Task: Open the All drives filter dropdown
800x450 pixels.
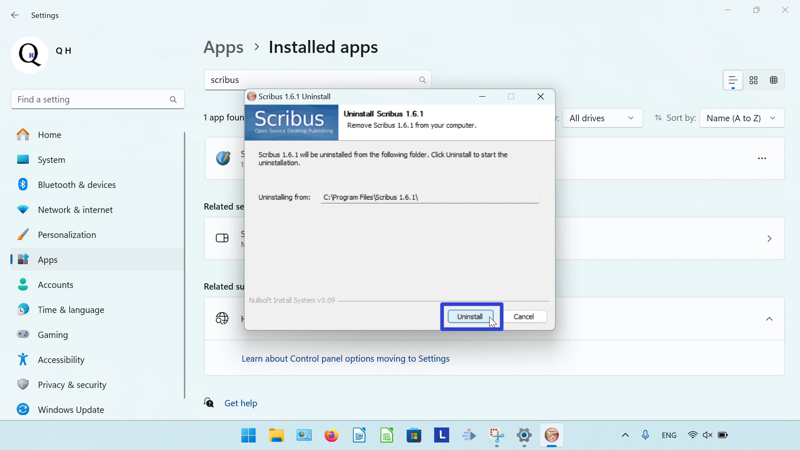Action: coord(602,118)
